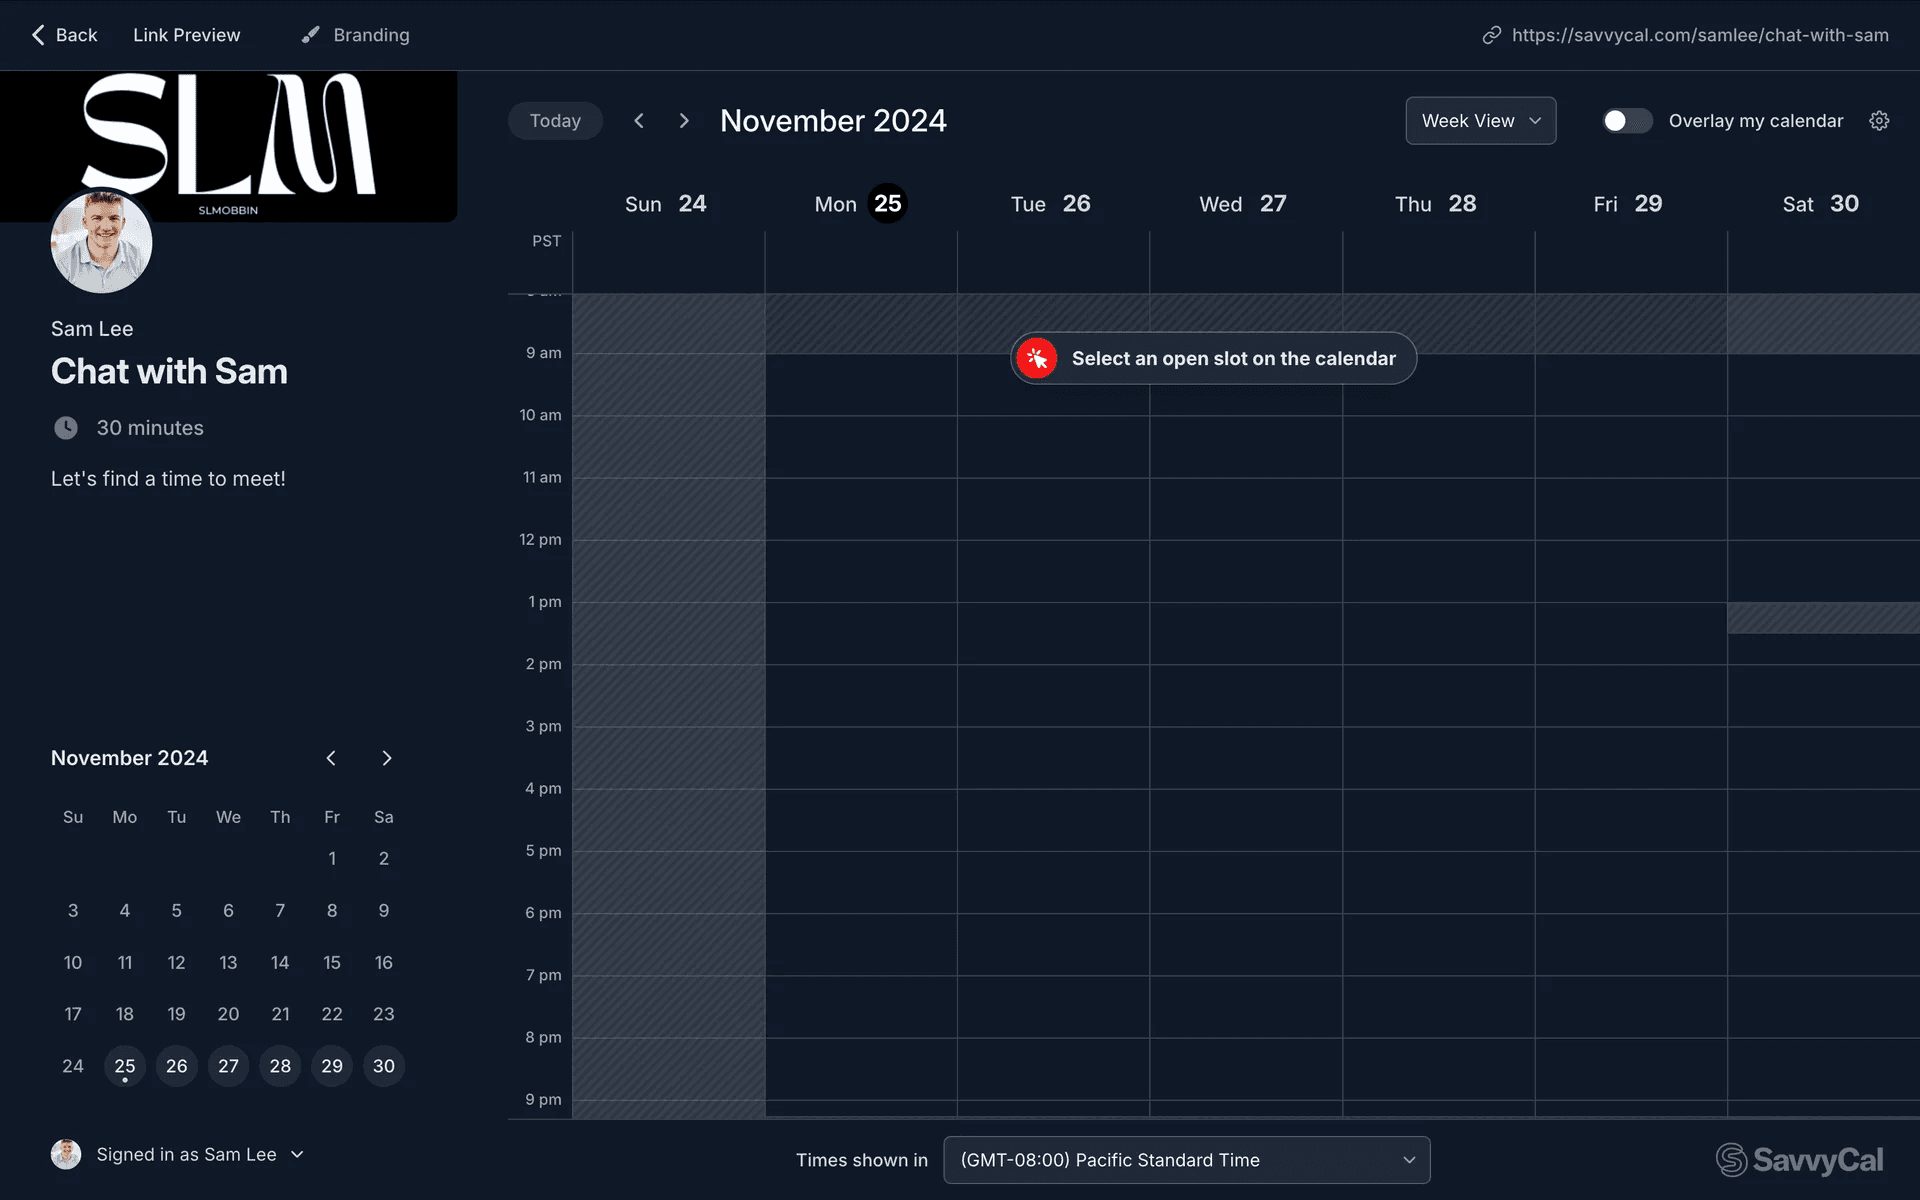This screenshot has height=1200, width=1920.
Task: Go to previous week with left chevron
Action: (x=639, y=121)
